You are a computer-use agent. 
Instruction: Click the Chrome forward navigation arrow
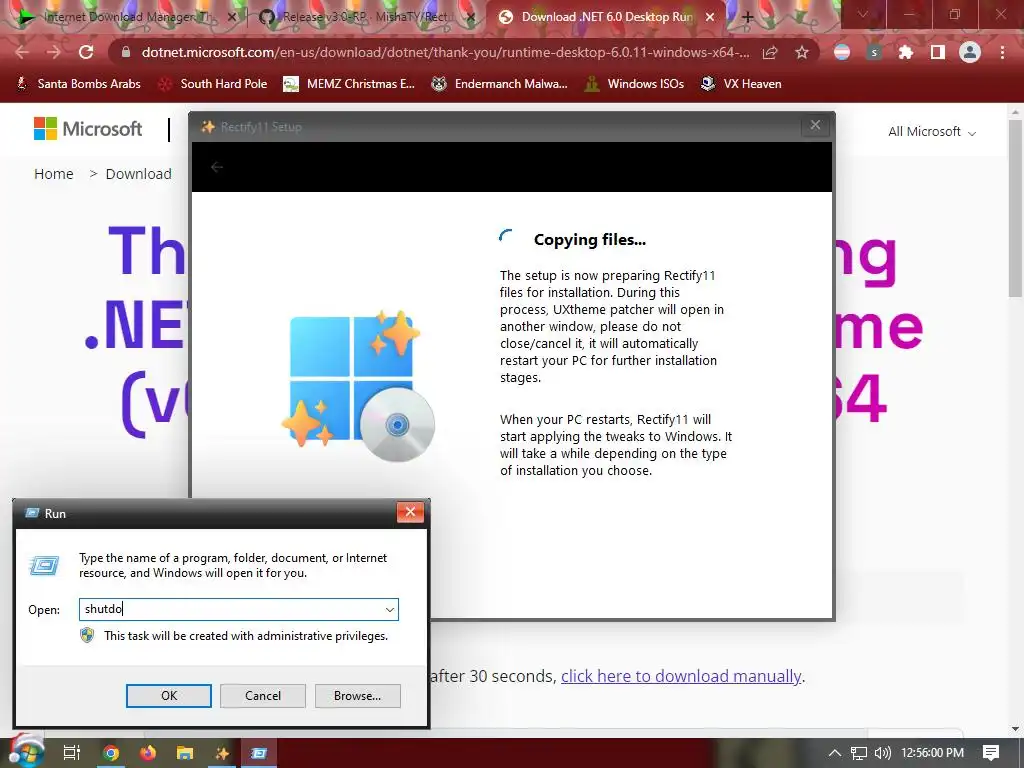click(54, 52)
